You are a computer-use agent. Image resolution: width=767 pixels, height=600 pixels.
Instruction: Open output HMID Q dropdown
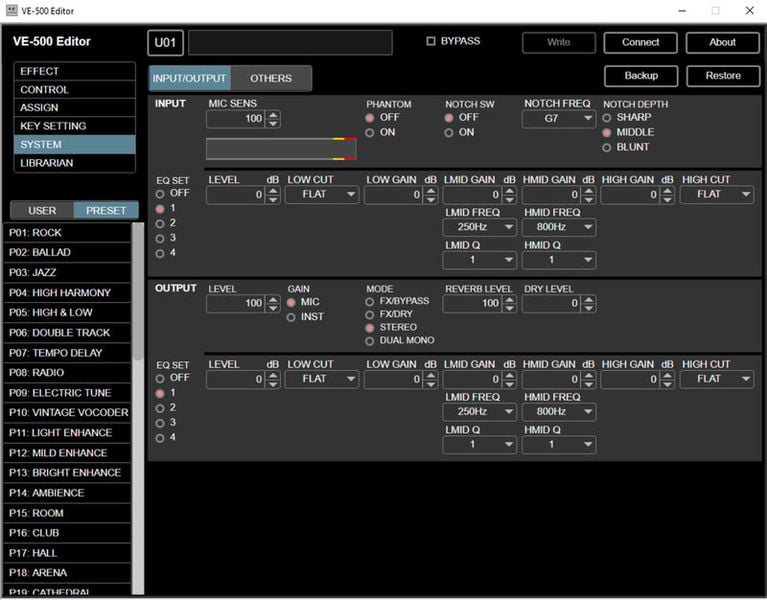point(559,445)
